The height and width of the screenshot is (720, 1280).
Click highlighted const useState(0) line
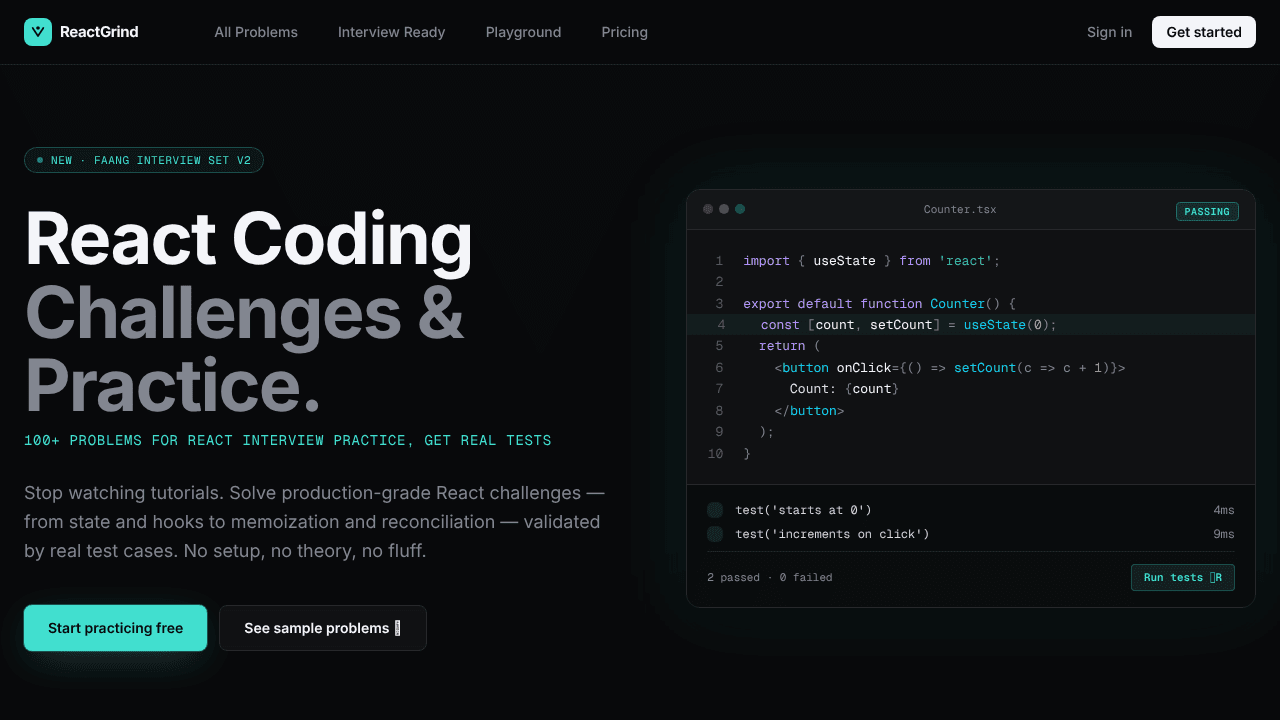pyautogui.click(x=971, y=324)
